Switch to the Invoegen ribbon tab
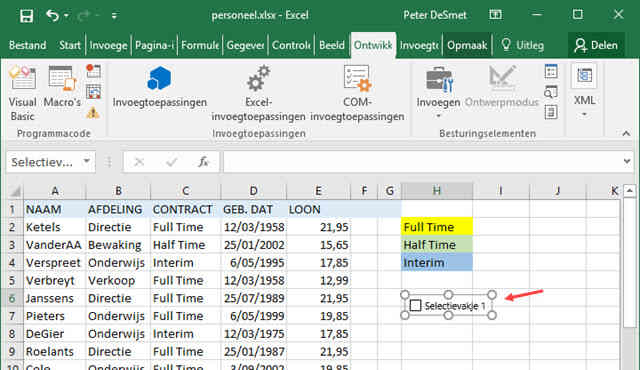Screen dimensions: 640x370 tap(108, 45)
